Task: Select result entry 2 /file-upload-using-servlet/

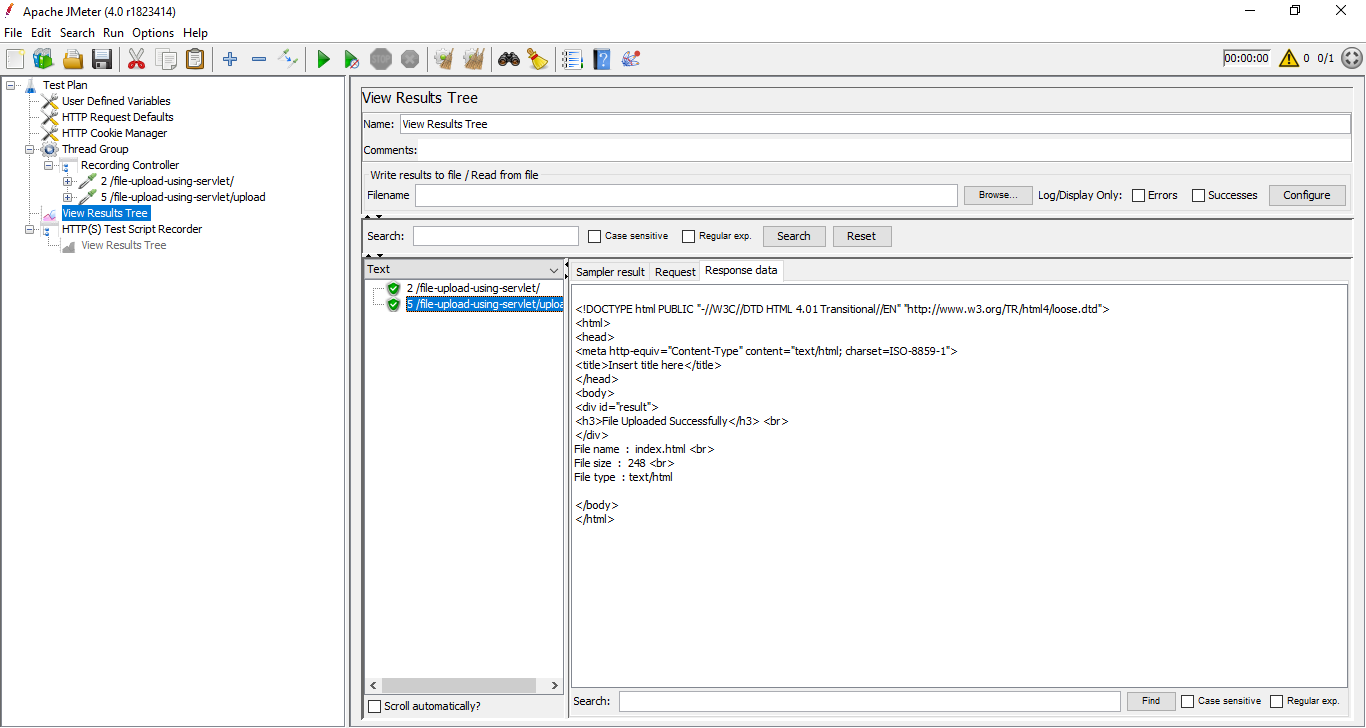Action: click(472, 288)
